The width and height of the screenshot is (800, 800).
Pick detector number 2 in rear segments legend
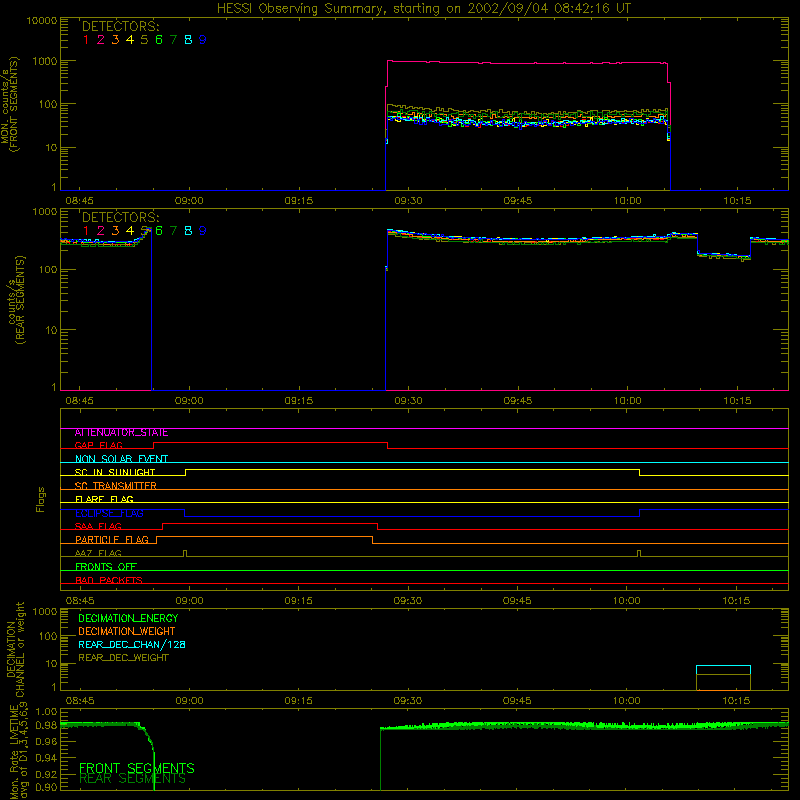click(x=101, y=231)
